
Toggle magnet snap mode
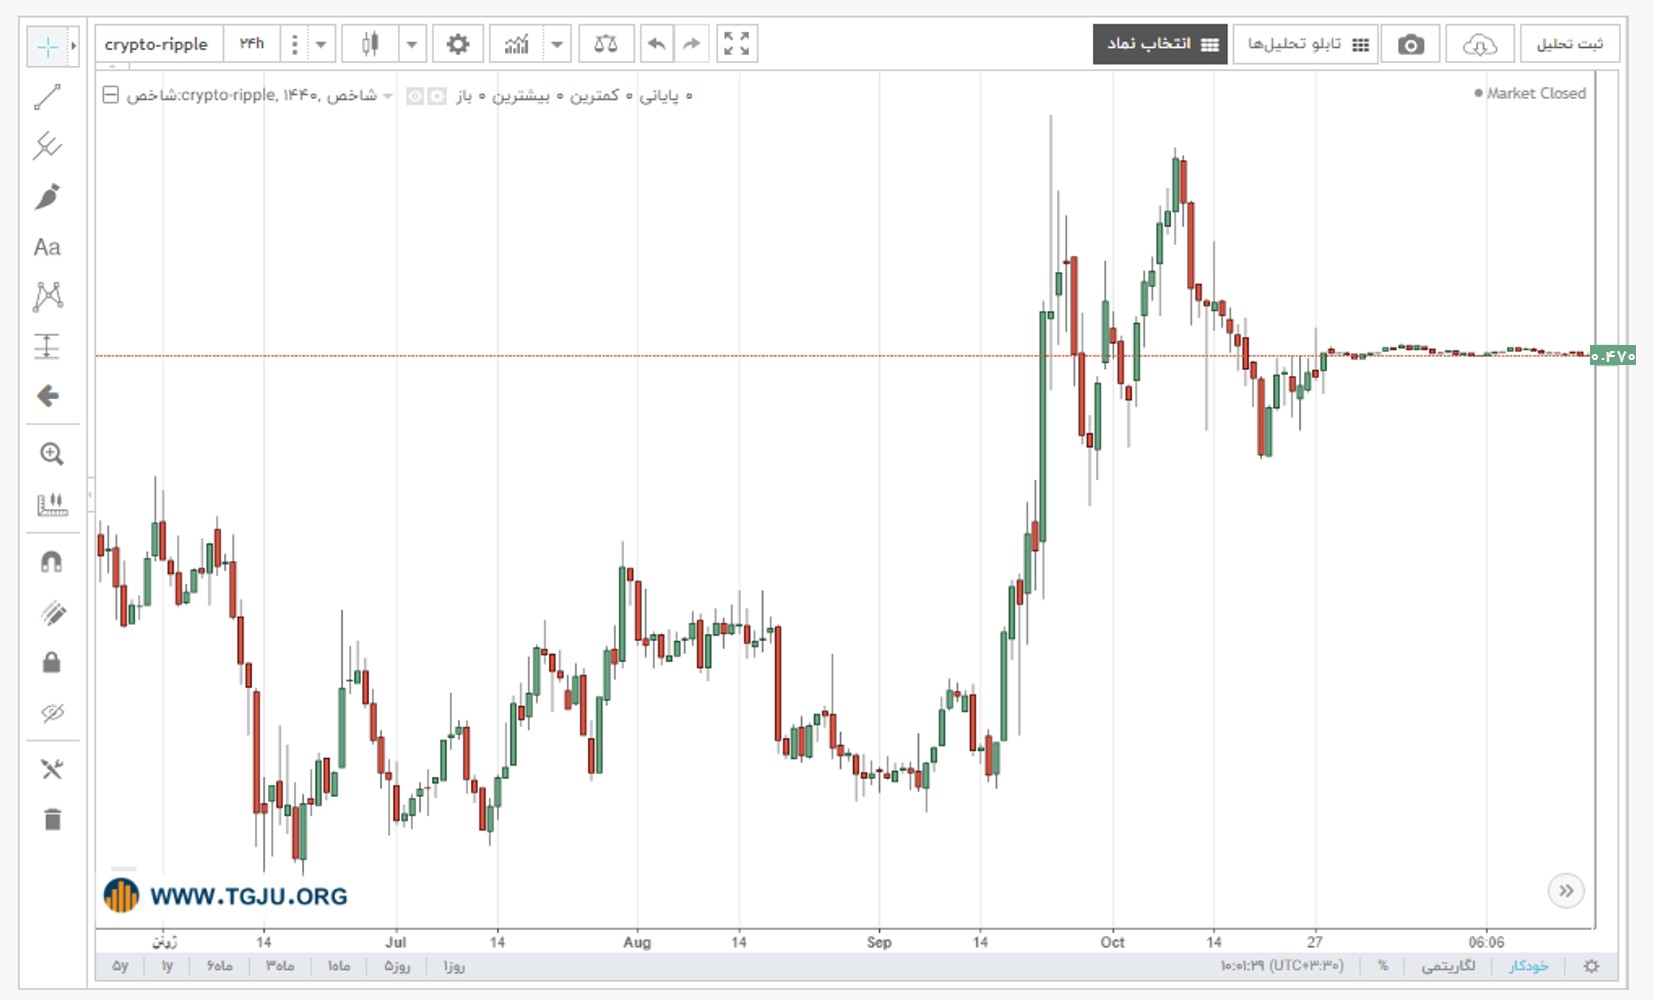click(52, 562)
